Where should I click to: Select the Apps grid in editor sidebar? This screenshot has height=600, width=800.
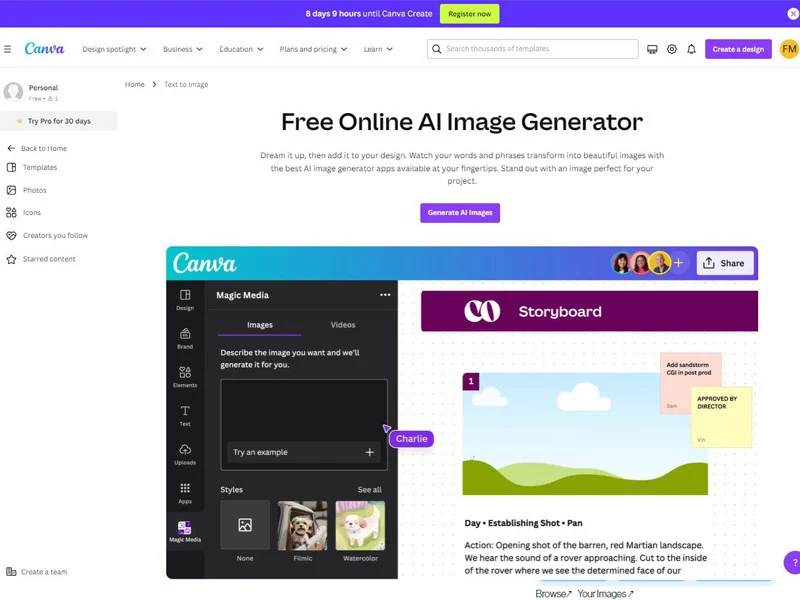[185, 493]
